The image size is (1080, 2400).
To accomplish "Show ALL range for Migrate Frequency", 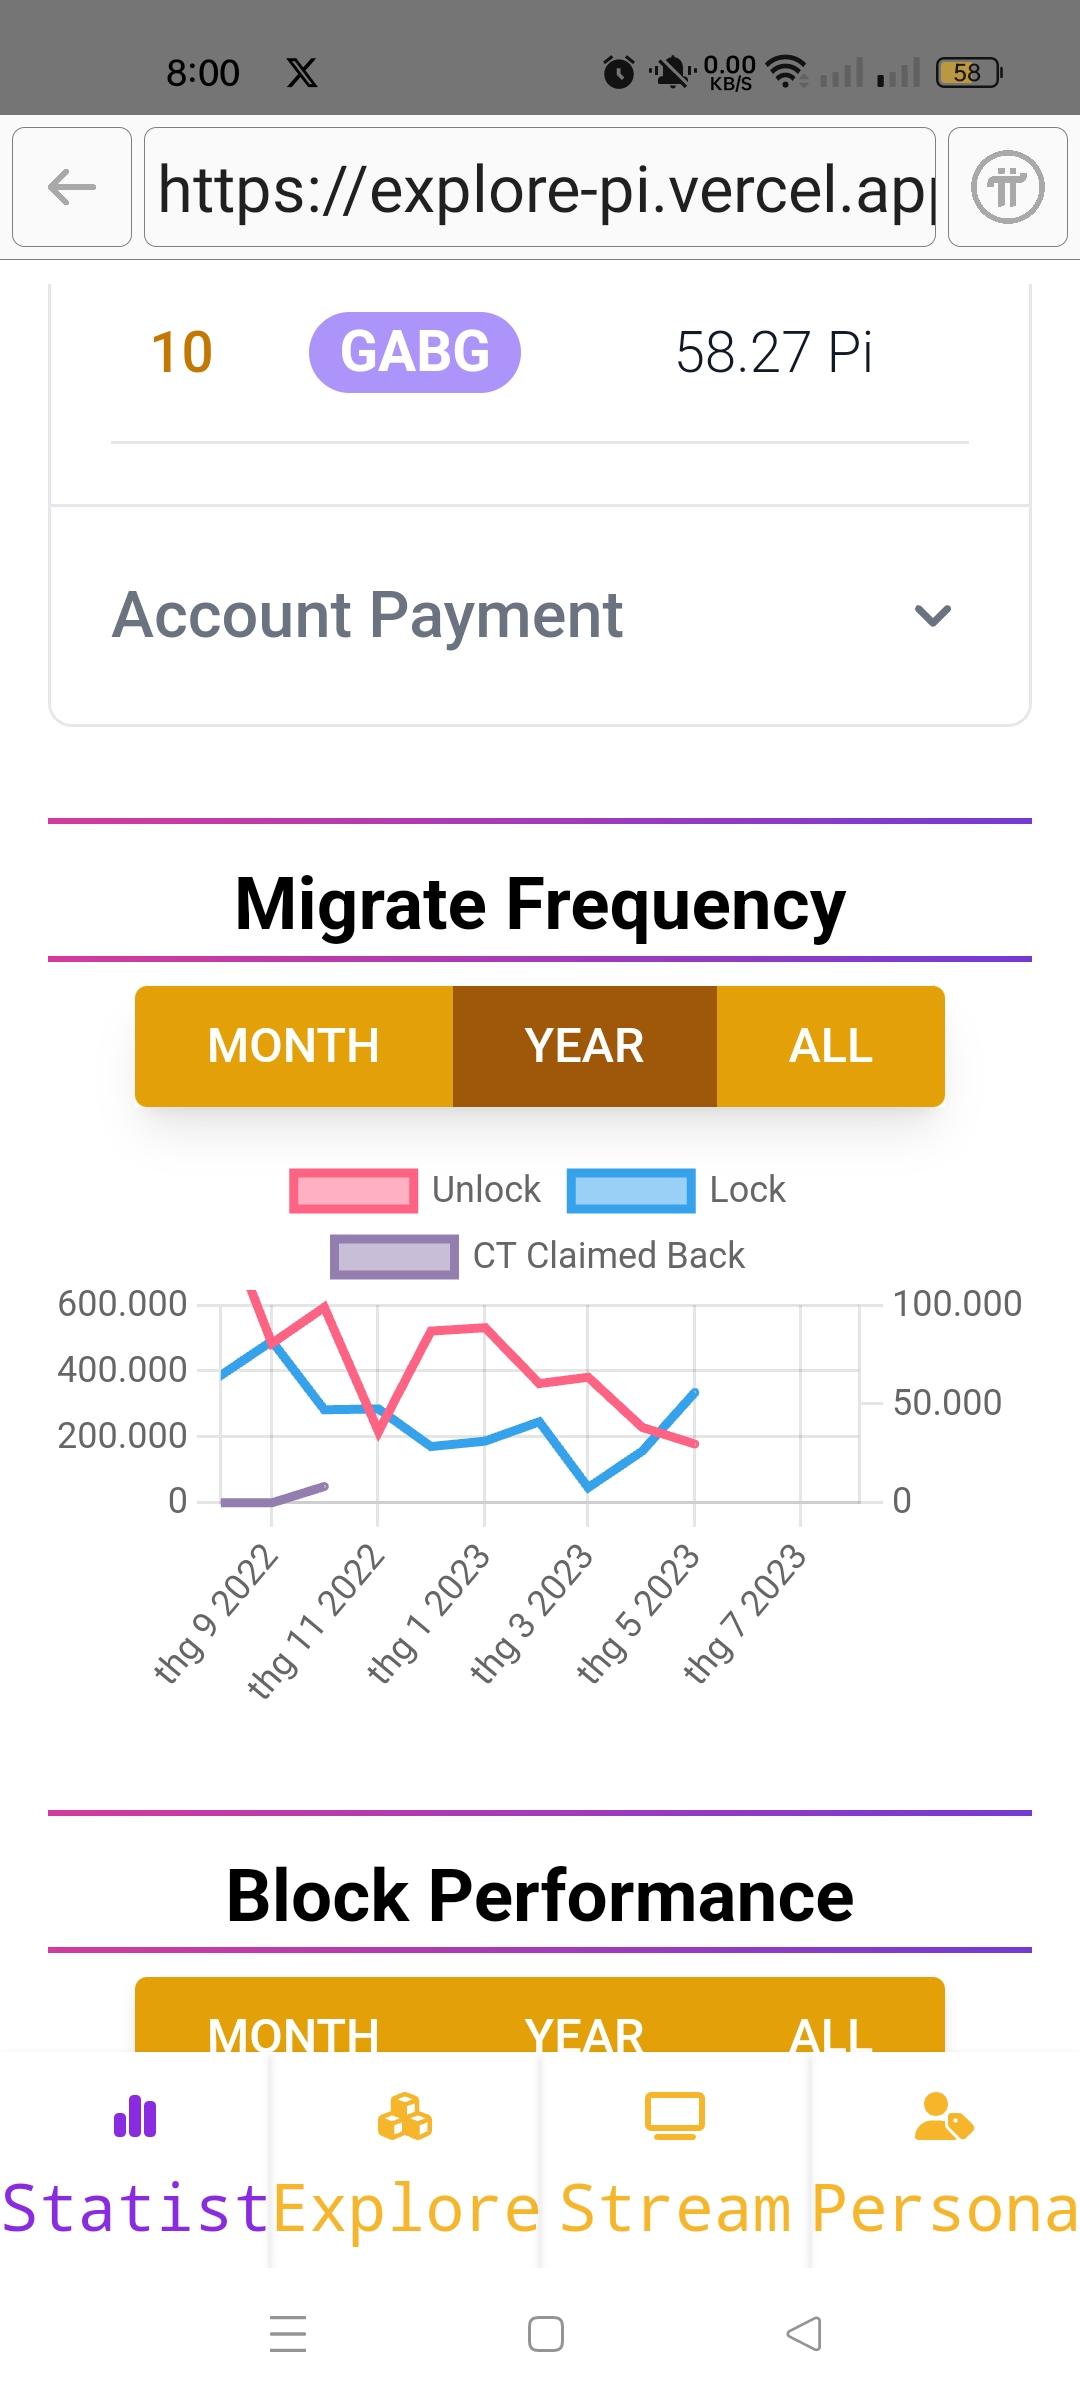I will point(830,1046).
